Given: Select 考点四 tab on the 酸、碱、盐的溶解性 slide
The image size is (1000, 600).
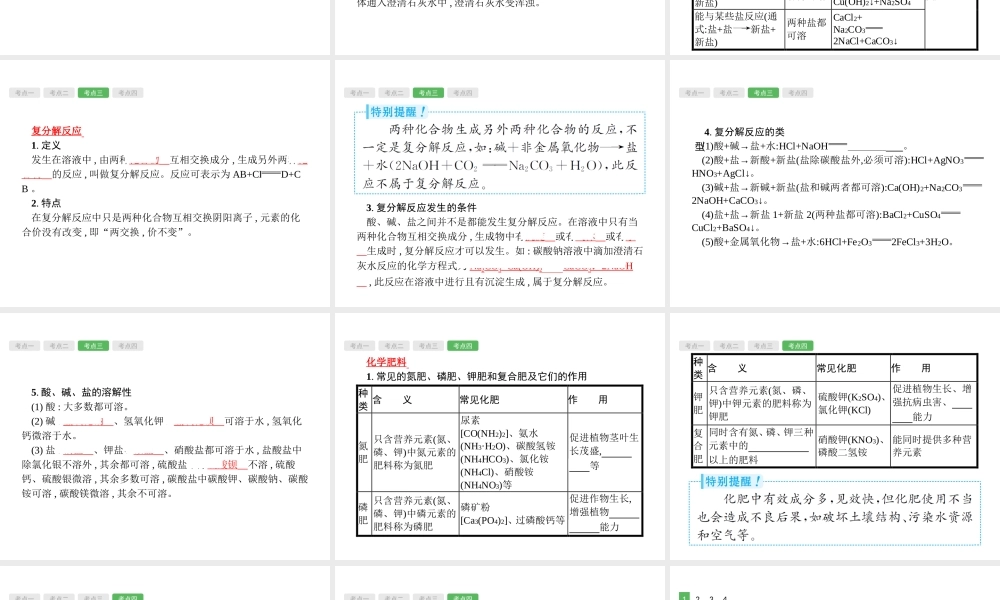Looking at the screenshot, I should [128, 346].
